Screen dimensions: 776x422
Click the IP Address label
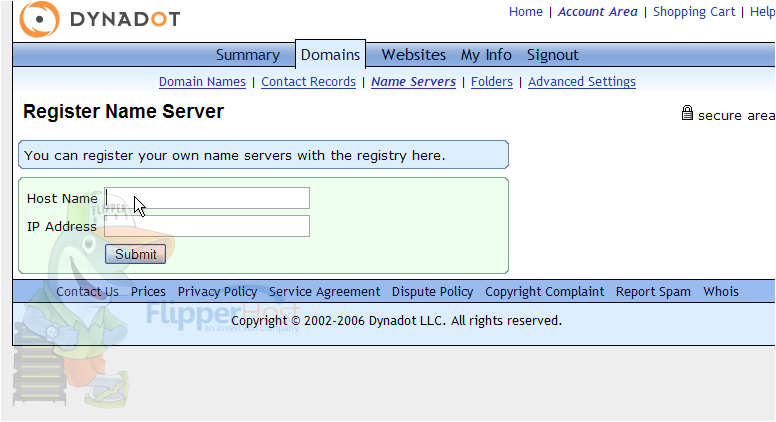tap(61, 227)
